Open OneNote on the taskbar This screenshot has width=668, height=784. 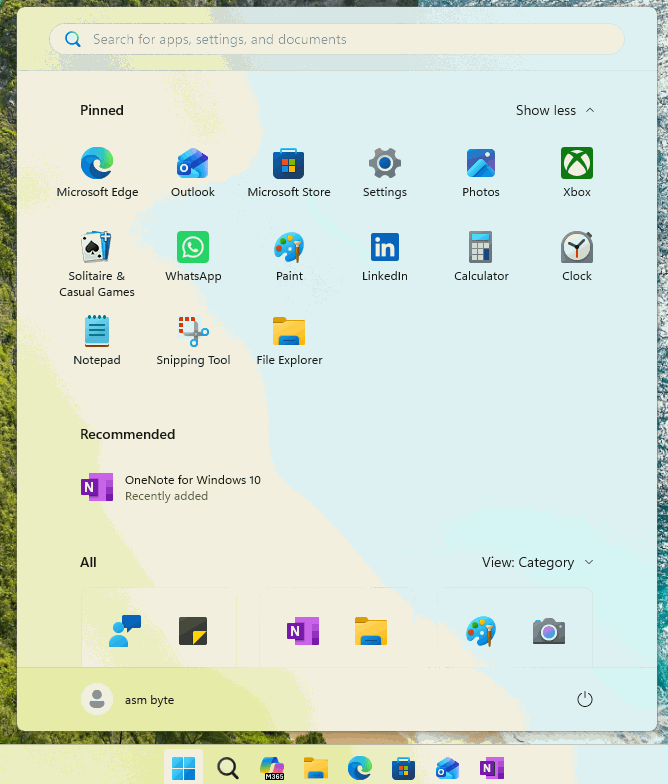pos(492,768)
